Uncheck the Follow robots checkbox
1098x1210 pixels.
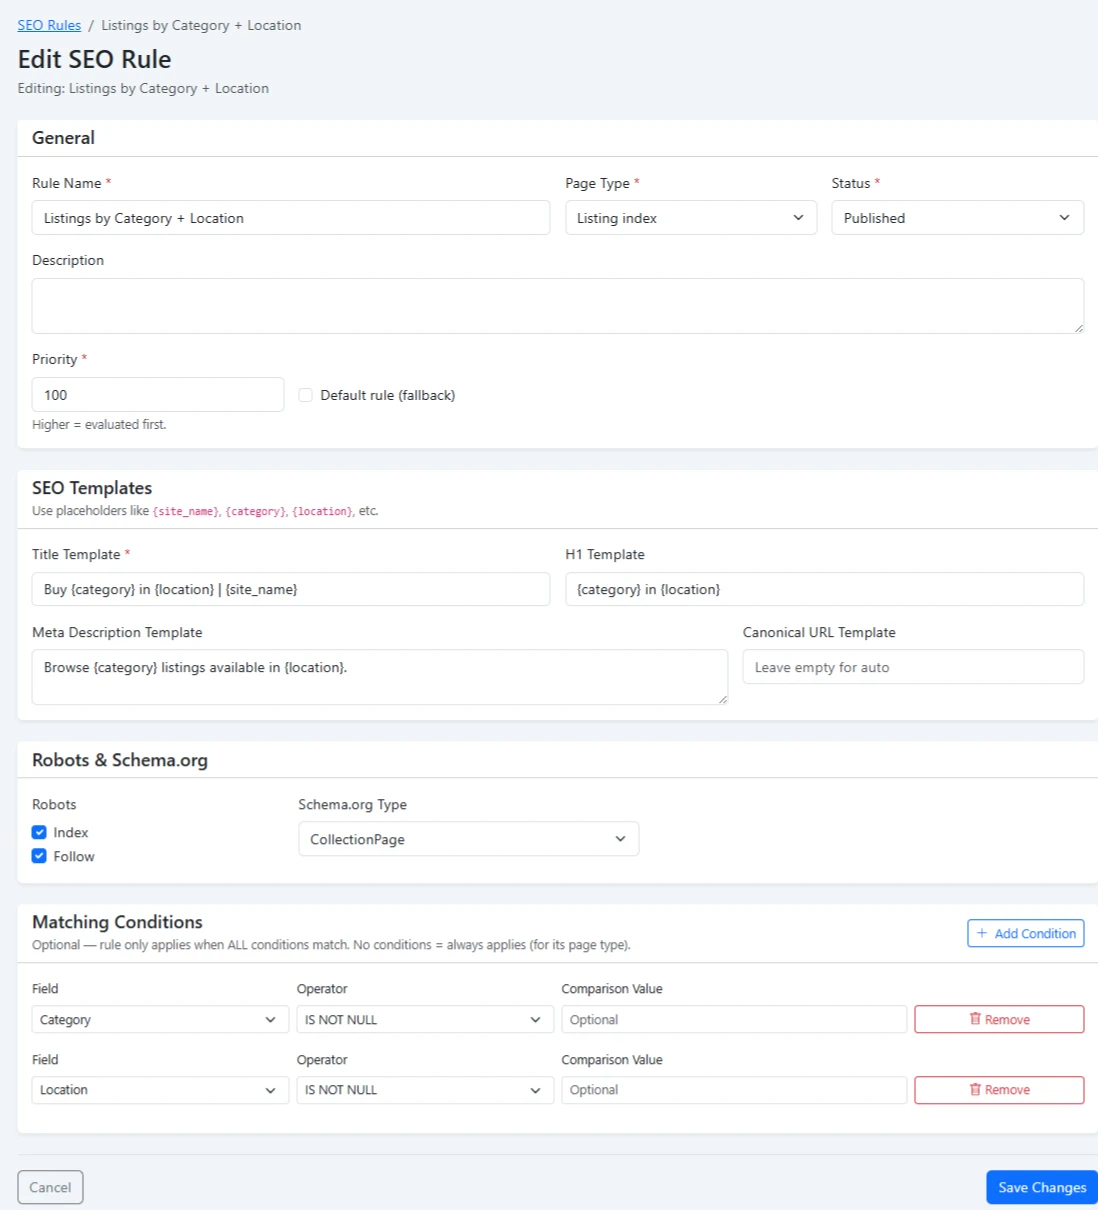point(39,856)
